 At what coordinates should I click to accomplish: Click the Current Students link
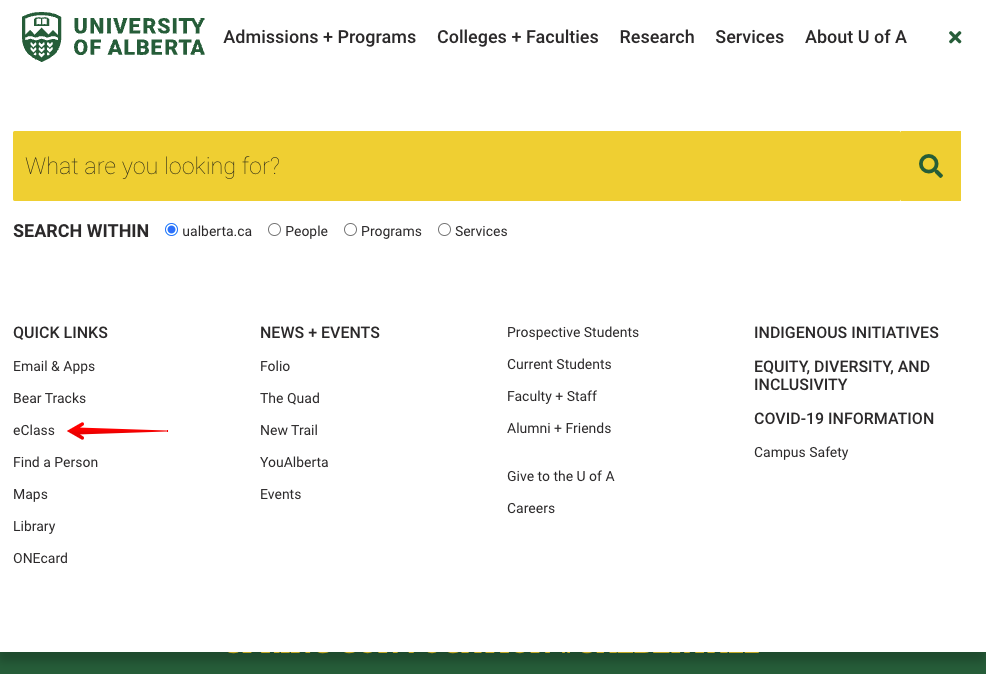[x=559, y=364]
